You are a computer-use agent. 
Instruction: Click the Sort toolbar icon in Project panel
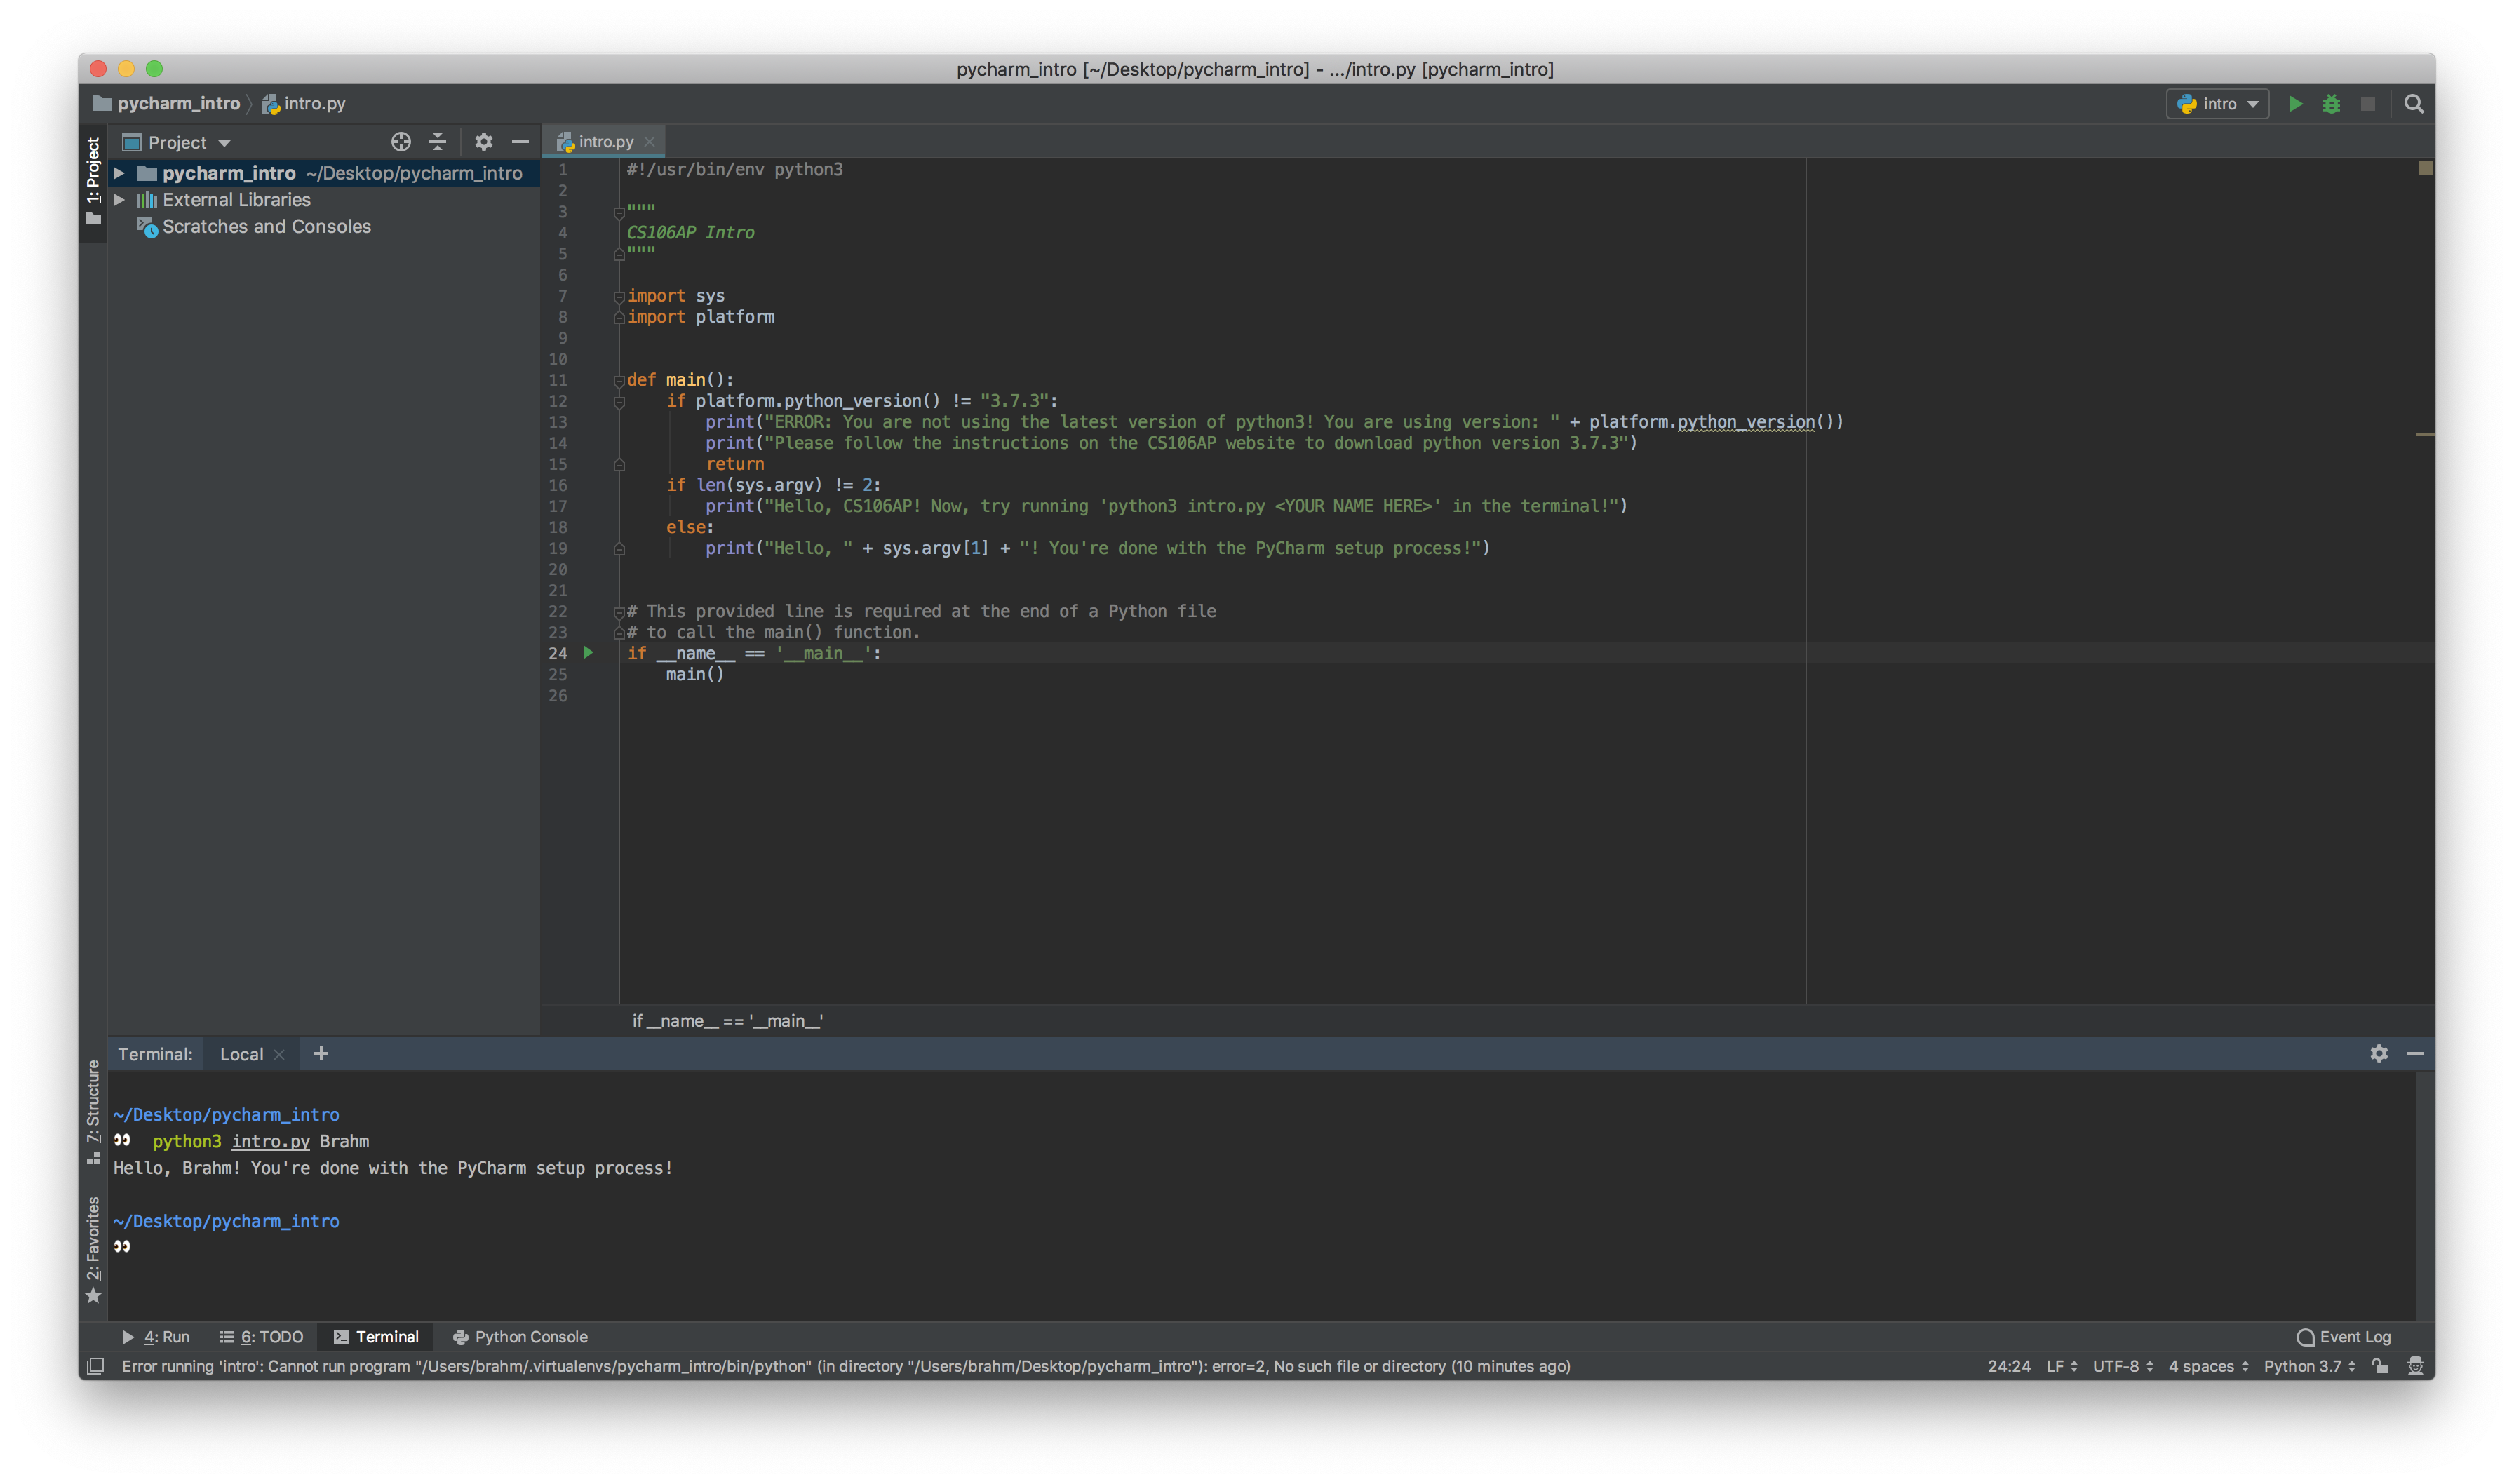pyautogui.click(x=438, y=142)
